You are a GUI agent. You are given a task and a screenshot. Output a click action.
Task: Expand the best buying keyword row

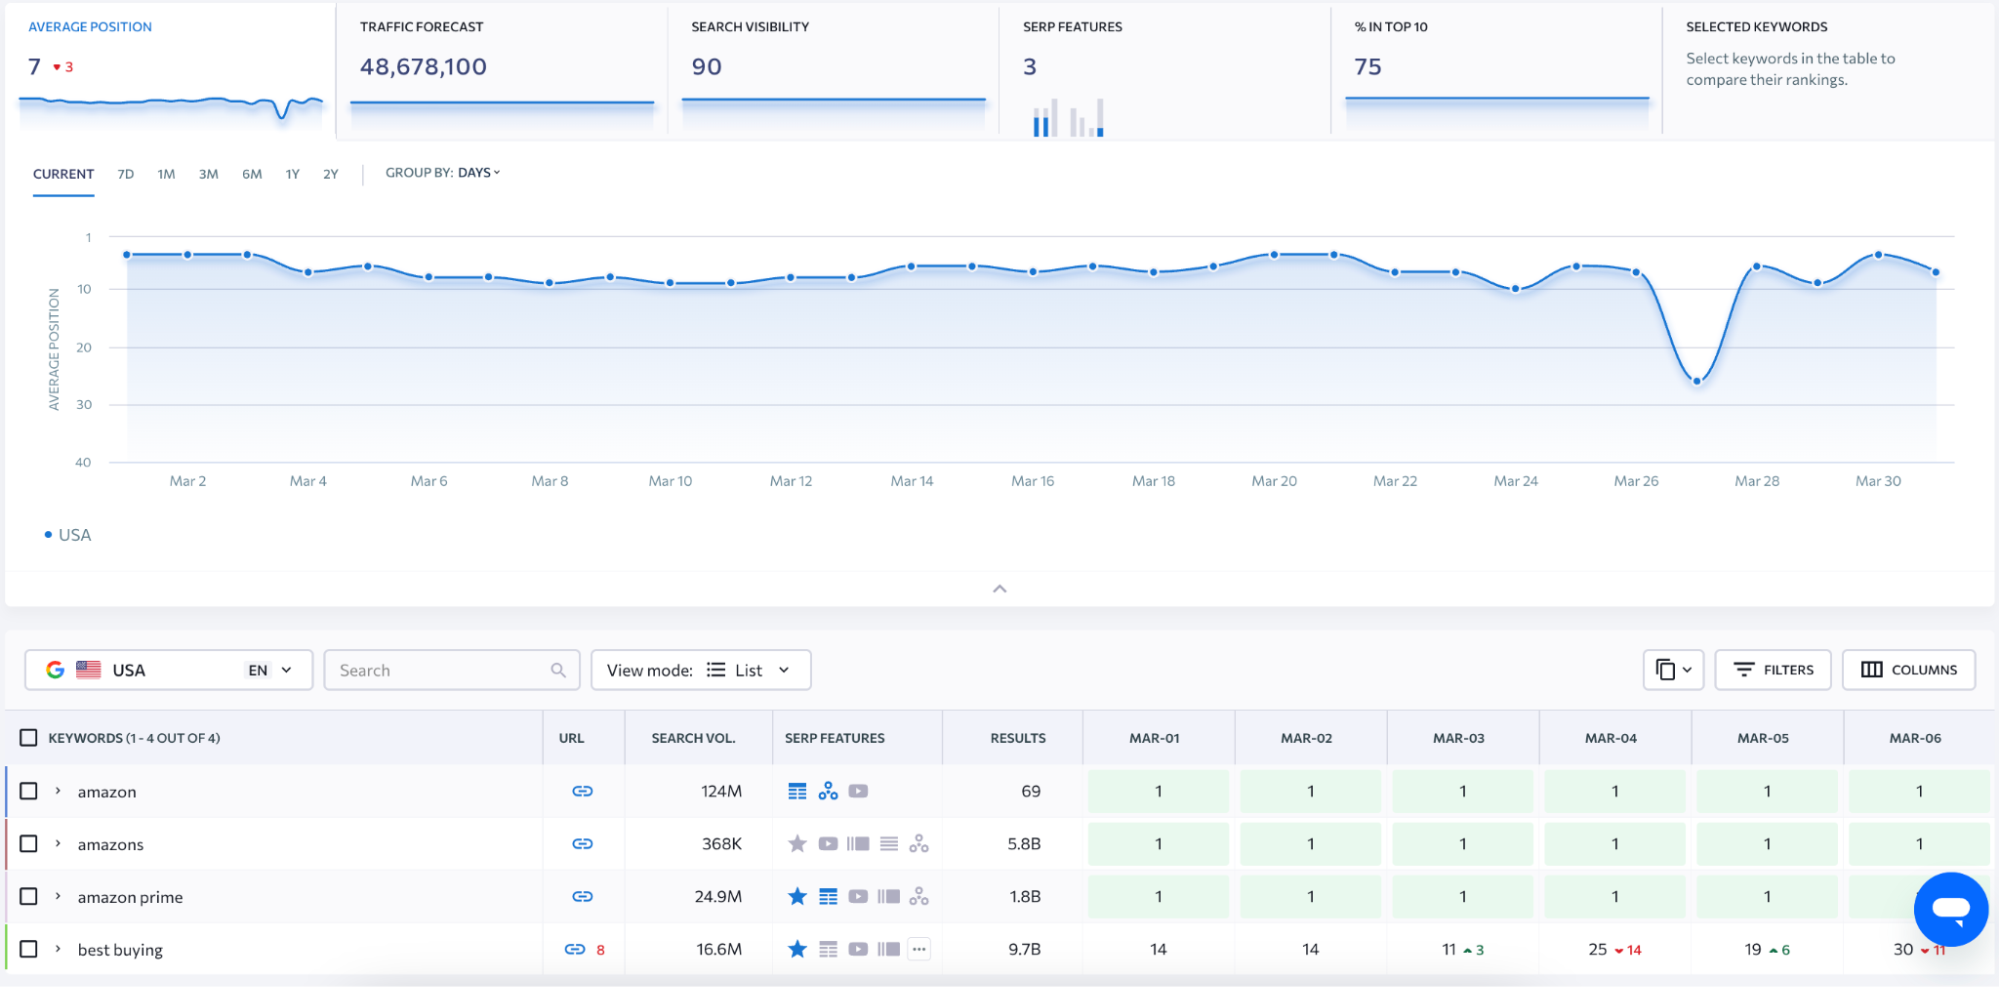click(58, 949)
